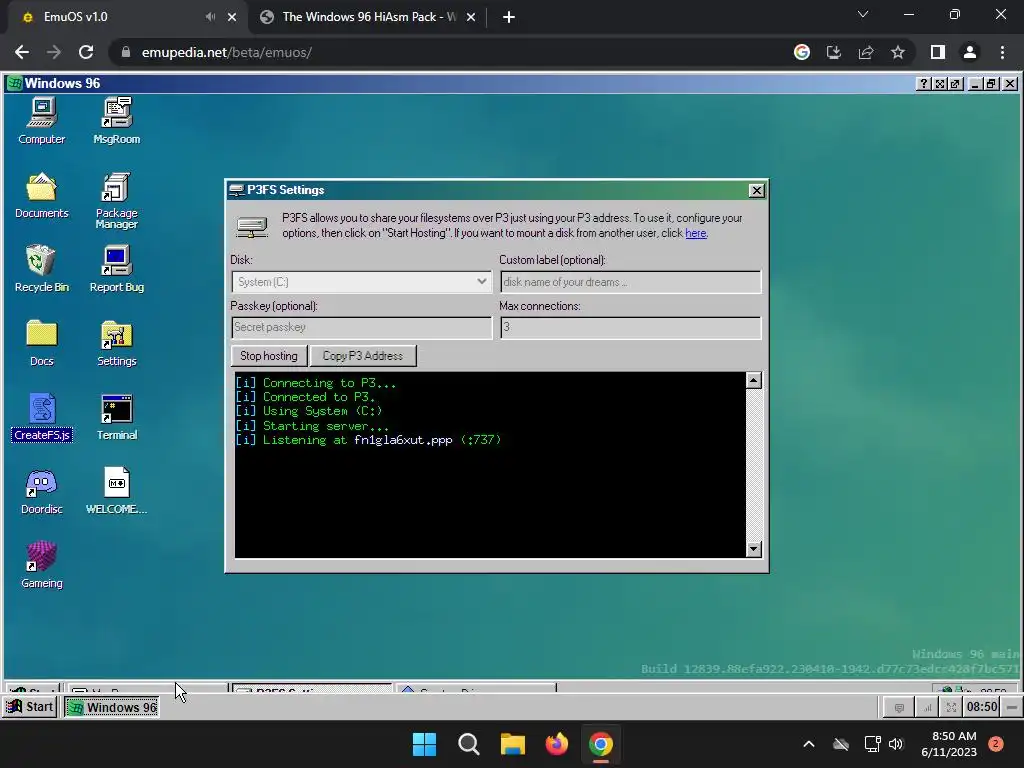Toggle Chrome side panel icon
The image size is (1024, 768).
(x=938, y=52)
